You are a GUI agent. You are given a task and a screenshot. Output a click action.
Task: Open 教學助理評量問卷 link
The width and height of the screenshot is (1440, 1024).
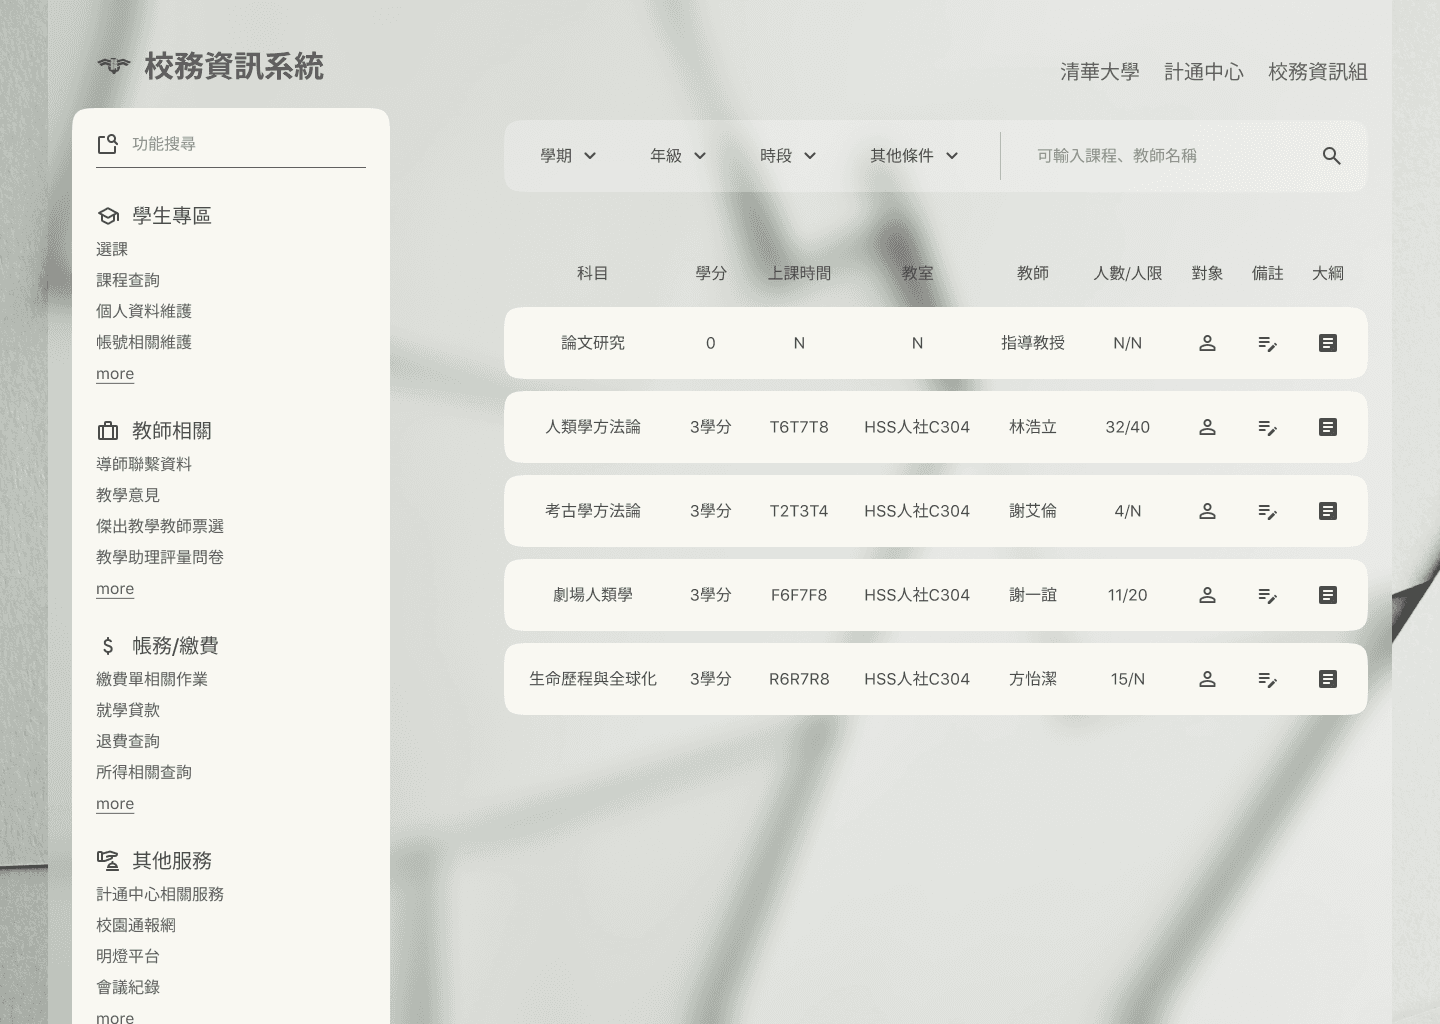click(160, 557)
